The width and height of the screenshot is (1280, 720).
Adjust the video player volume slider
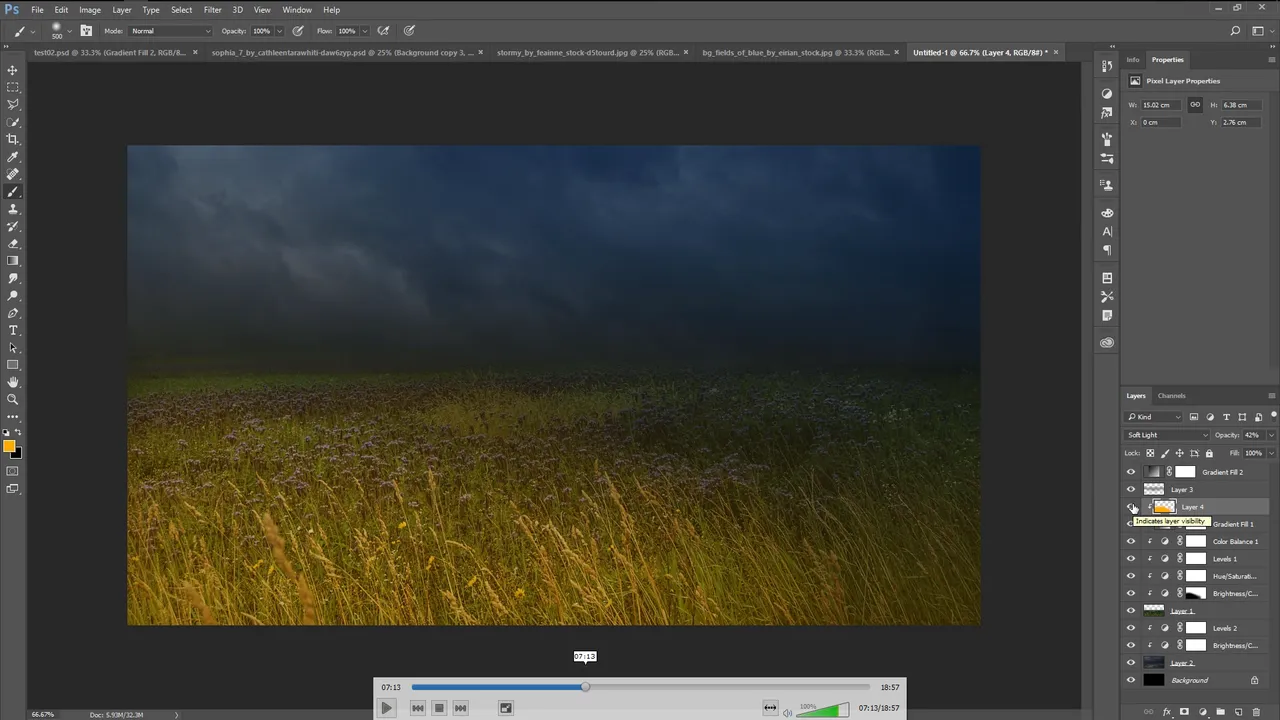pos(822,710)
